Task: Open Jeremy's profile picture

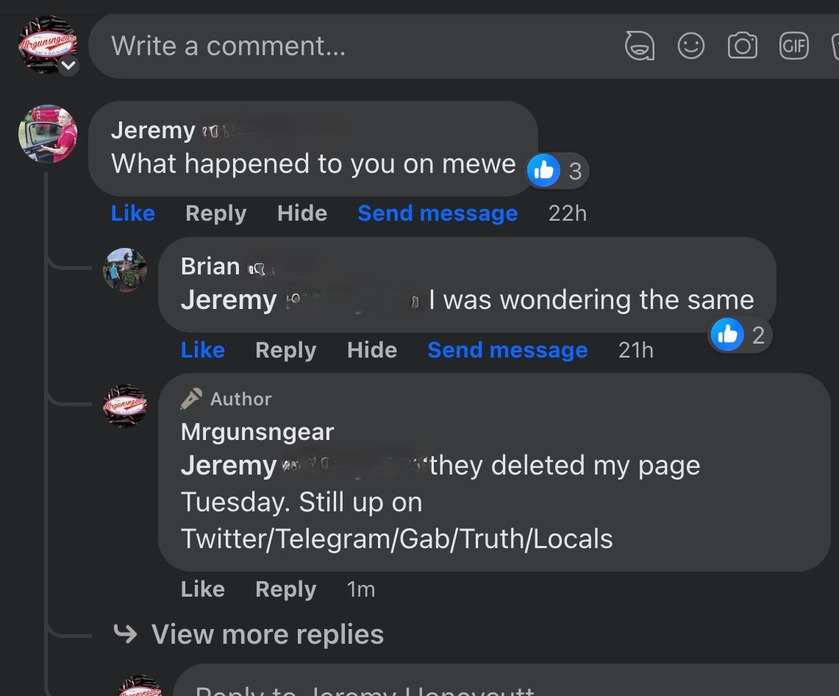Action: tap(48, 134)
